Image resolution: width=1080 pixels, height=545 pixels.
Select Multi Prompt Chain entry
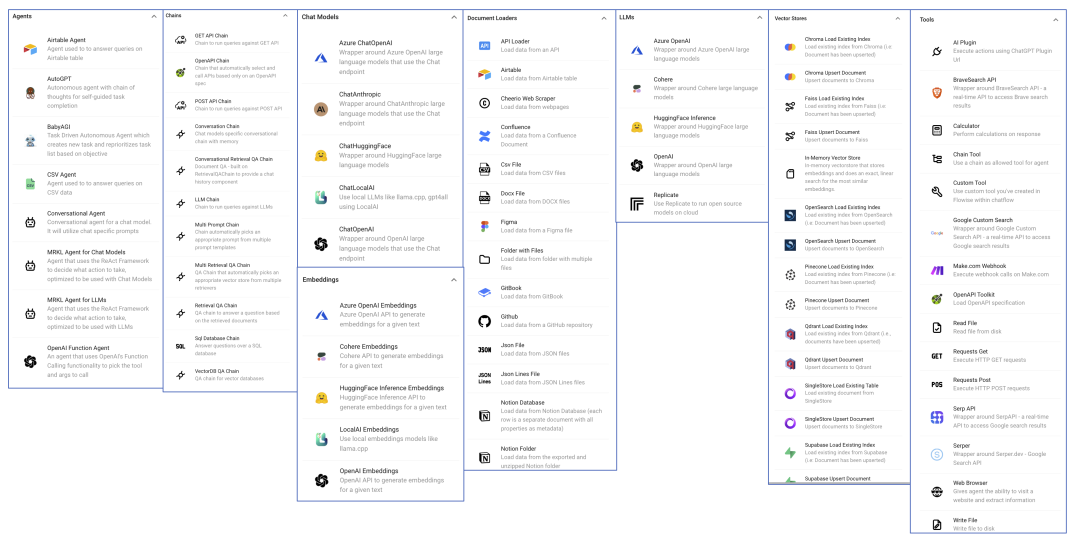click(230, 236)
